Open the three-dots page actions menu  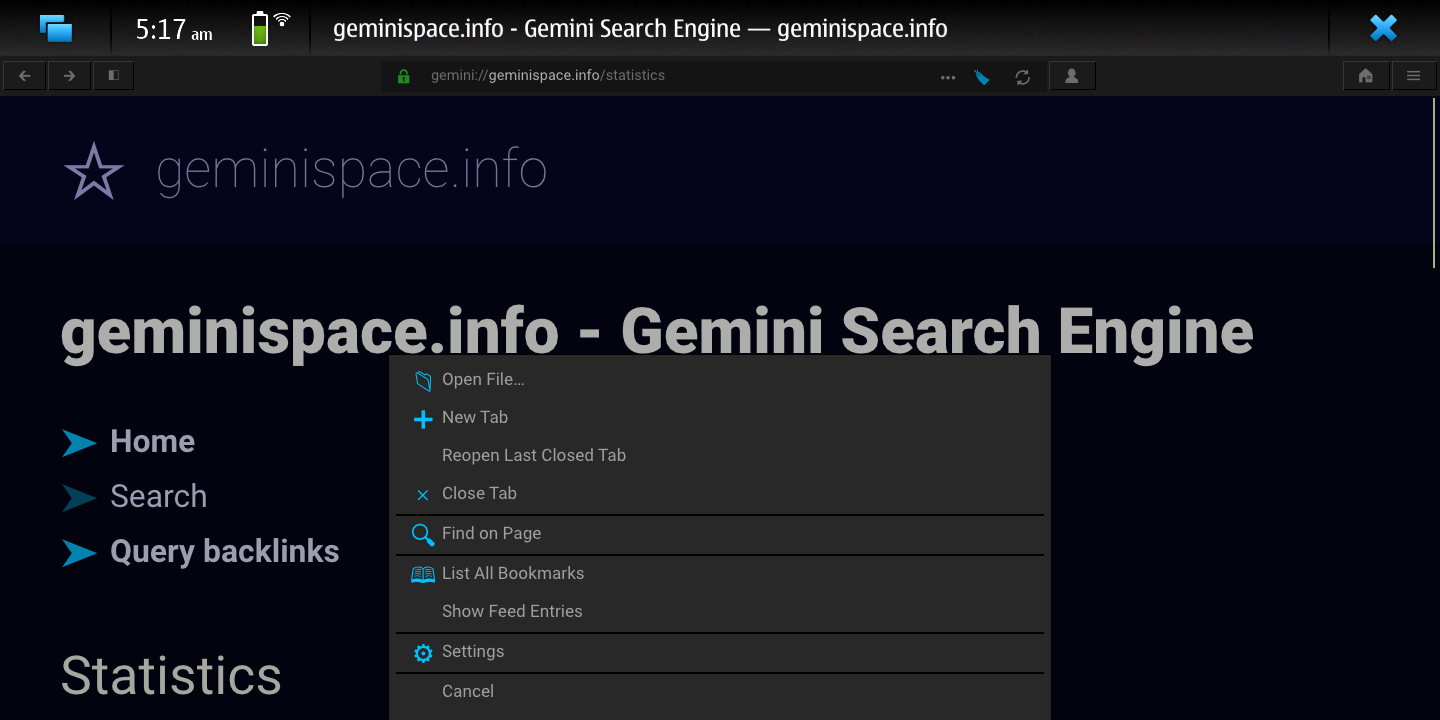click(947, 77)
